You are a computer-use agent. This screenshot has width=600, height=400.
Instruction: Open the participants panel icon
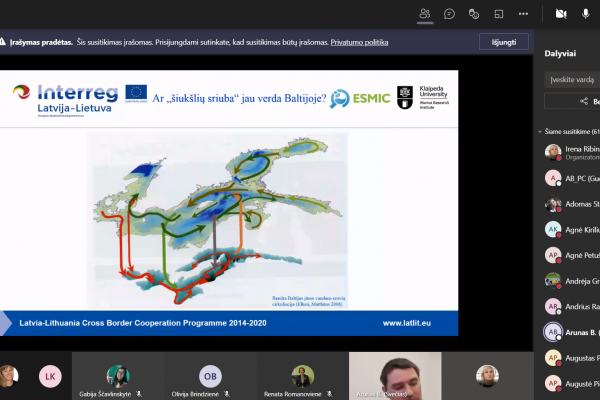pos(425,14)
